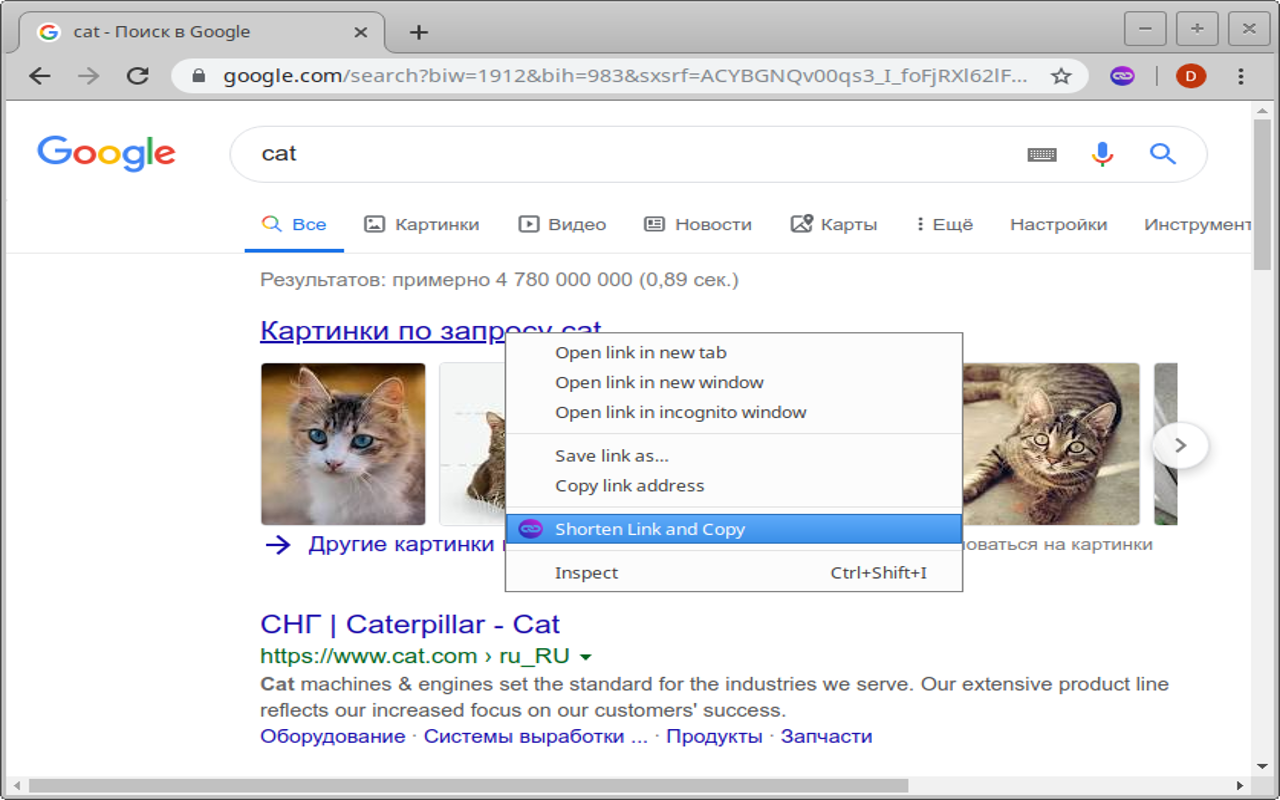
Task: Click the next arrow on the image carousel
Action: click(x=1180, y=445)
